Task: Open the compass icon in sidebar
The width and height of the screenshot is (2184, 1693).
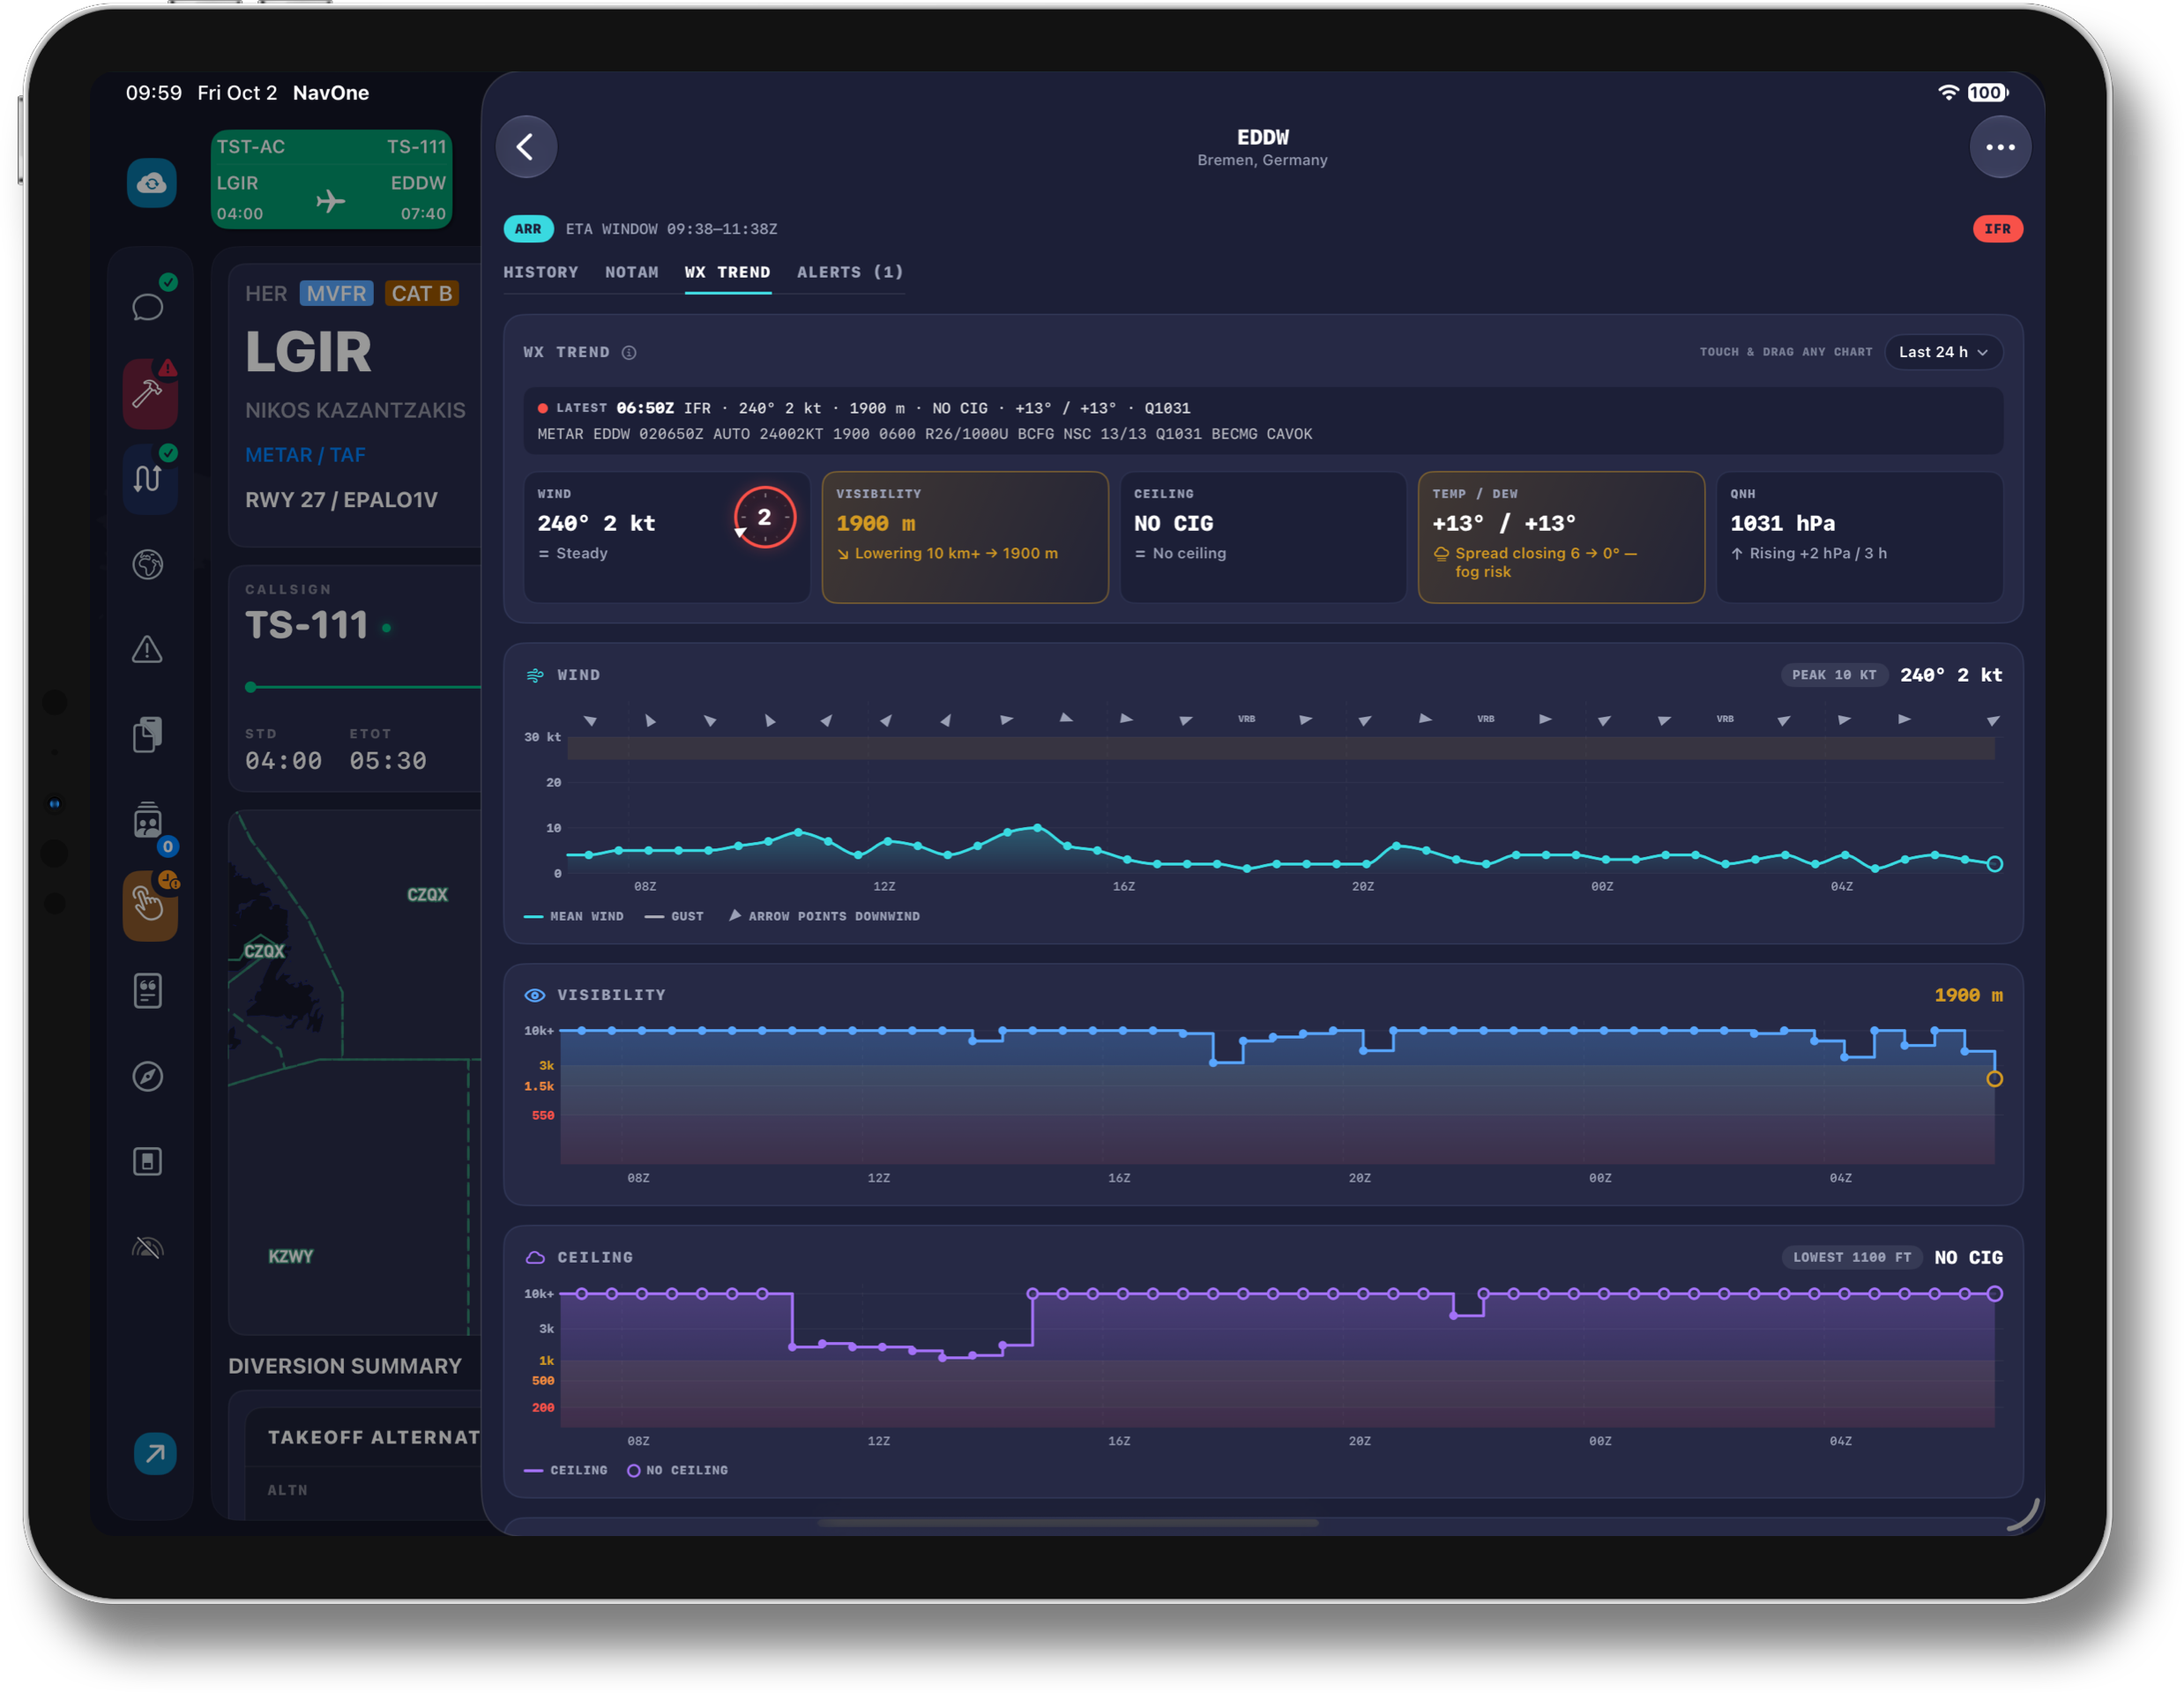Action: click(148, 1076)
